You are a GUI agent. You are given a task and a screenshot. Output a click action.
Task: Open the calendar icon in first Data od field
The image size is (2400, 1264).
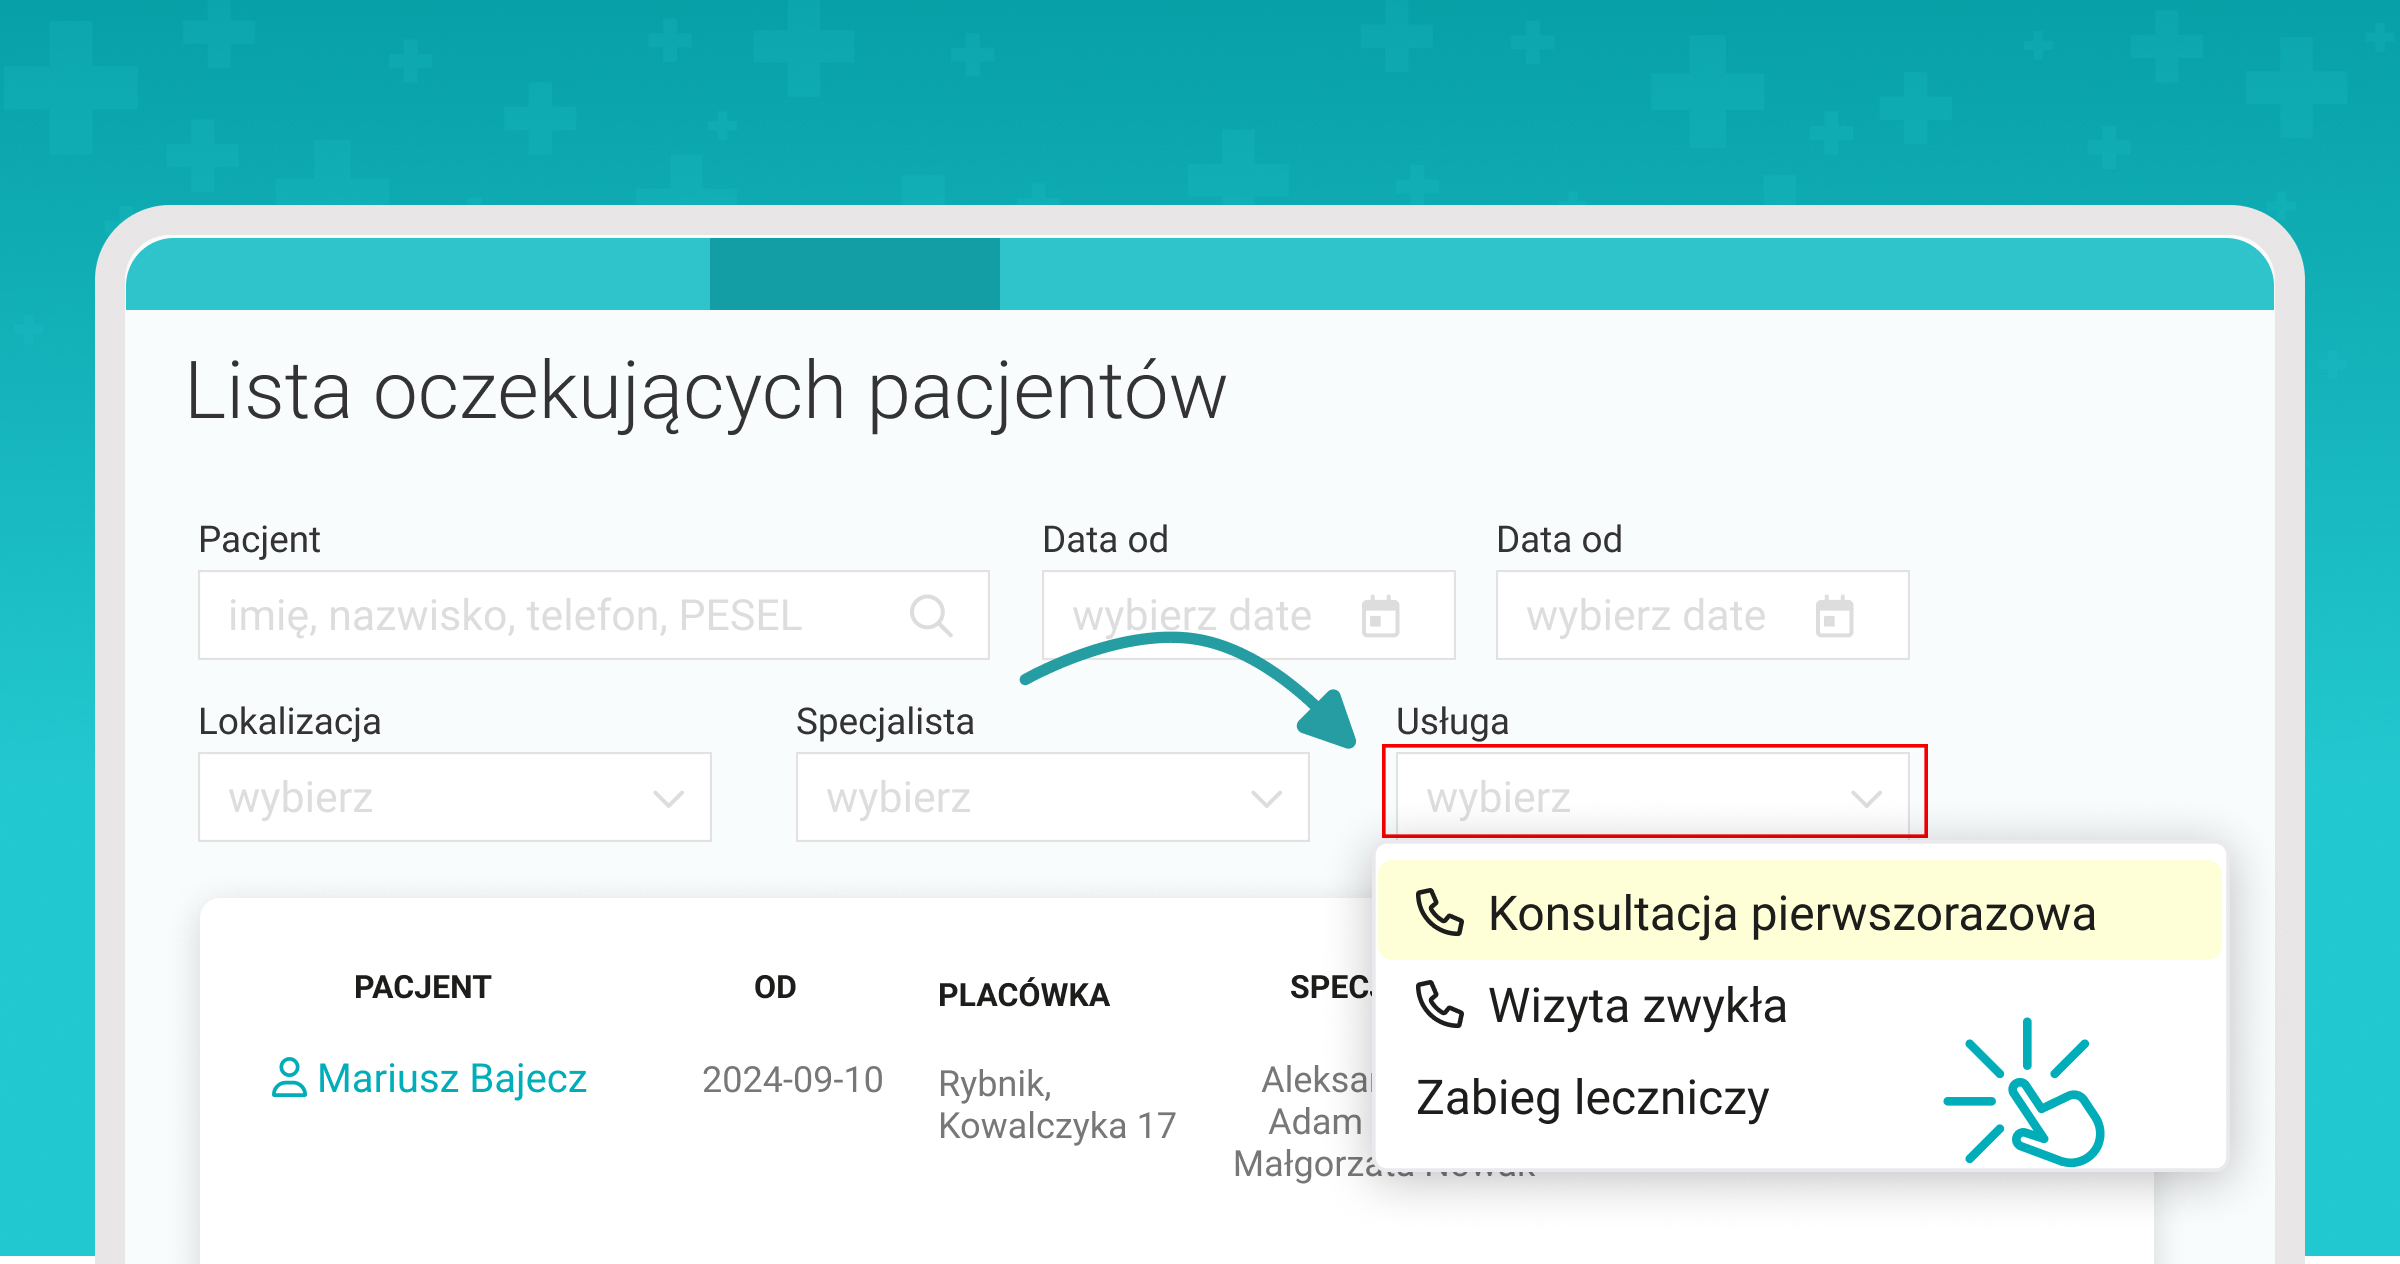coord(1381,615)
